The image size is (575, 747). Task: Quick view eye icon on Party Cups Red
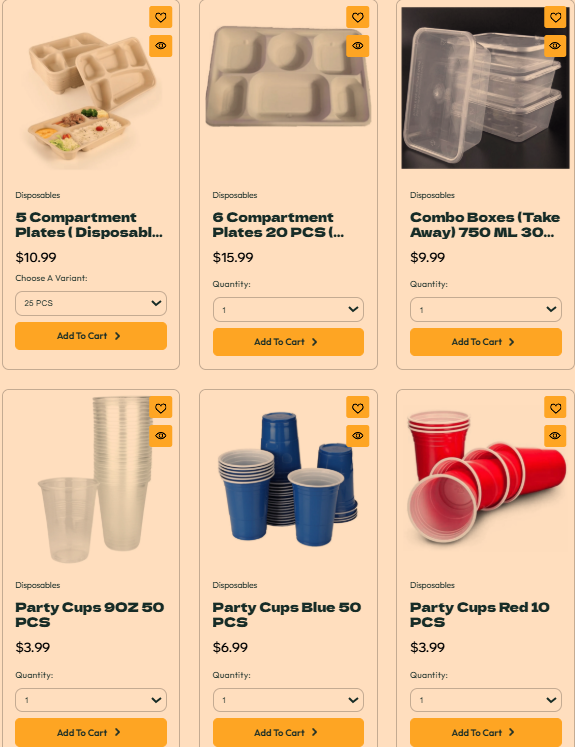coord(555,435)
